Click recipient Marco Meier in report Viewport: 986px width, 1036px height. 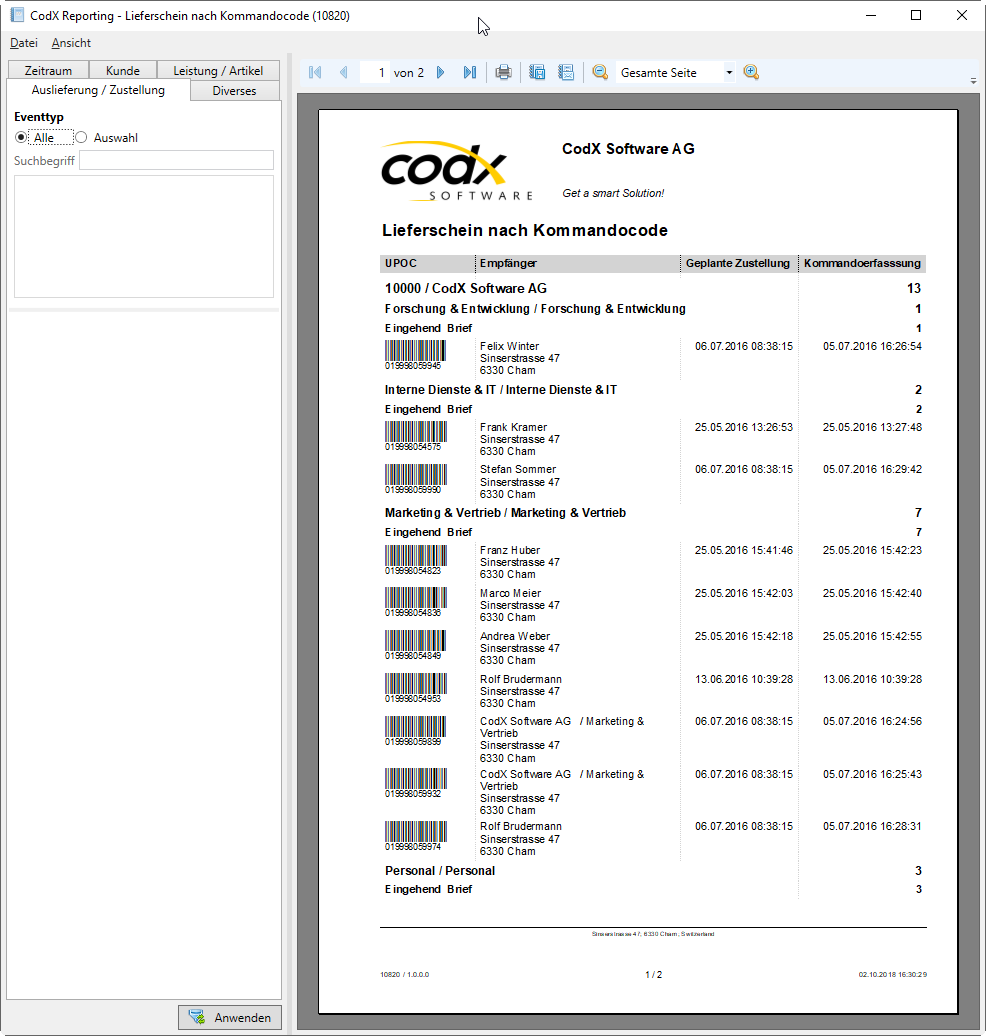click(511, 593)
